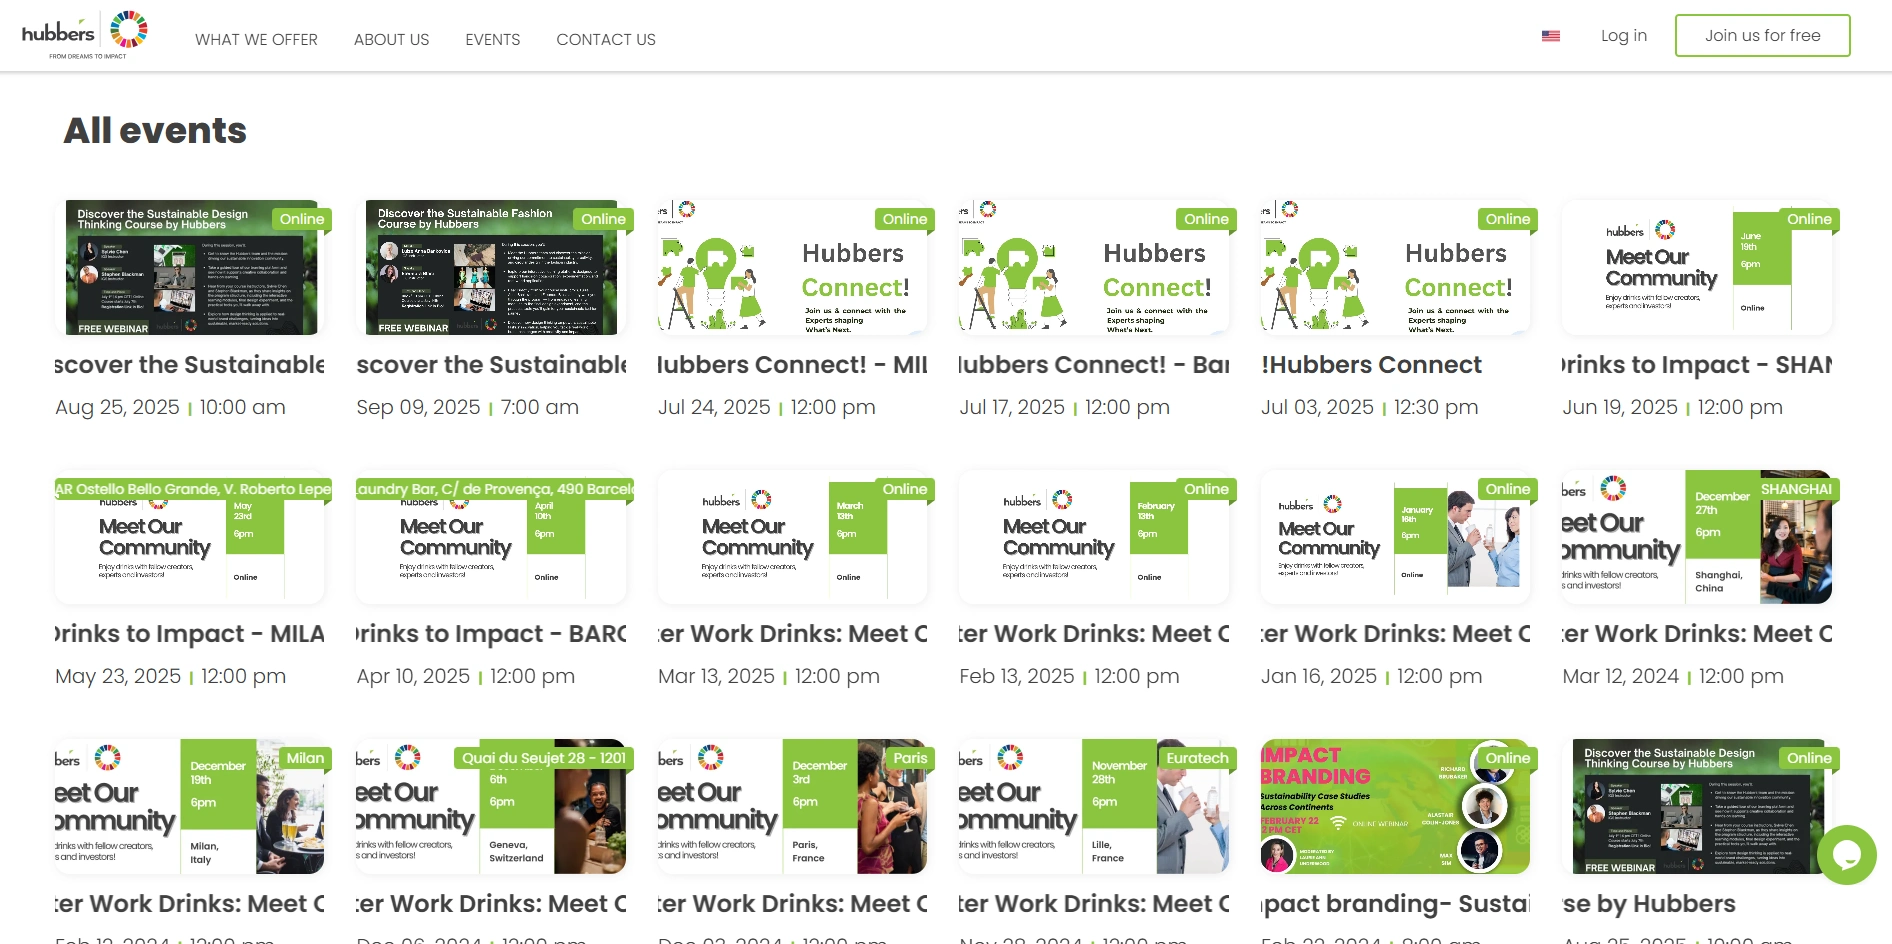Open the CONTACT US page
The width and height of the screenshot is (1892, 944).
coord(606,39)
